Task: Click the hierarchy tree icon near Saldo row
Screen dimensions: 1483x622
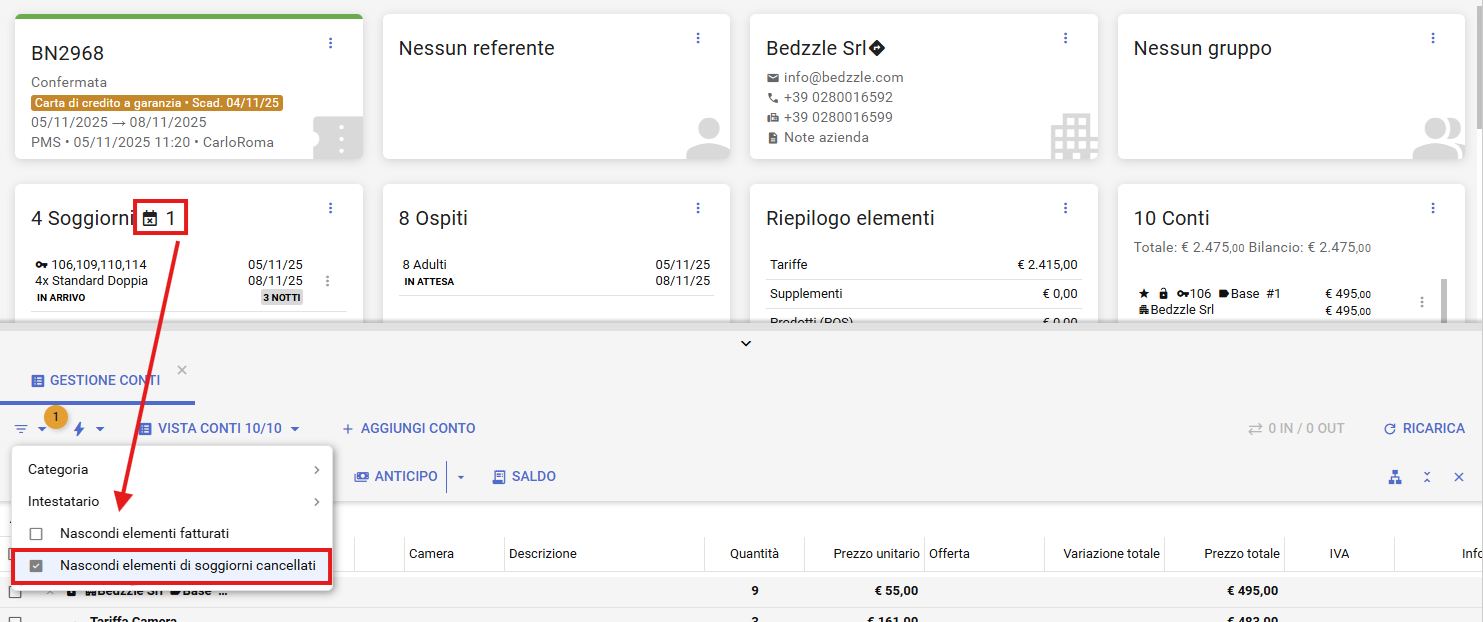Action: [x=1395, y=477]
